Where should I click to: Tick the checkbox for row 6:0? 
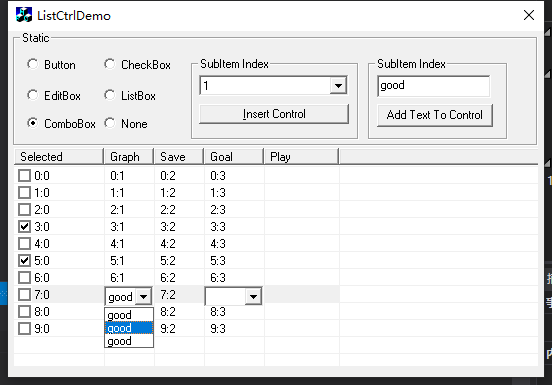tap(24, 278)
